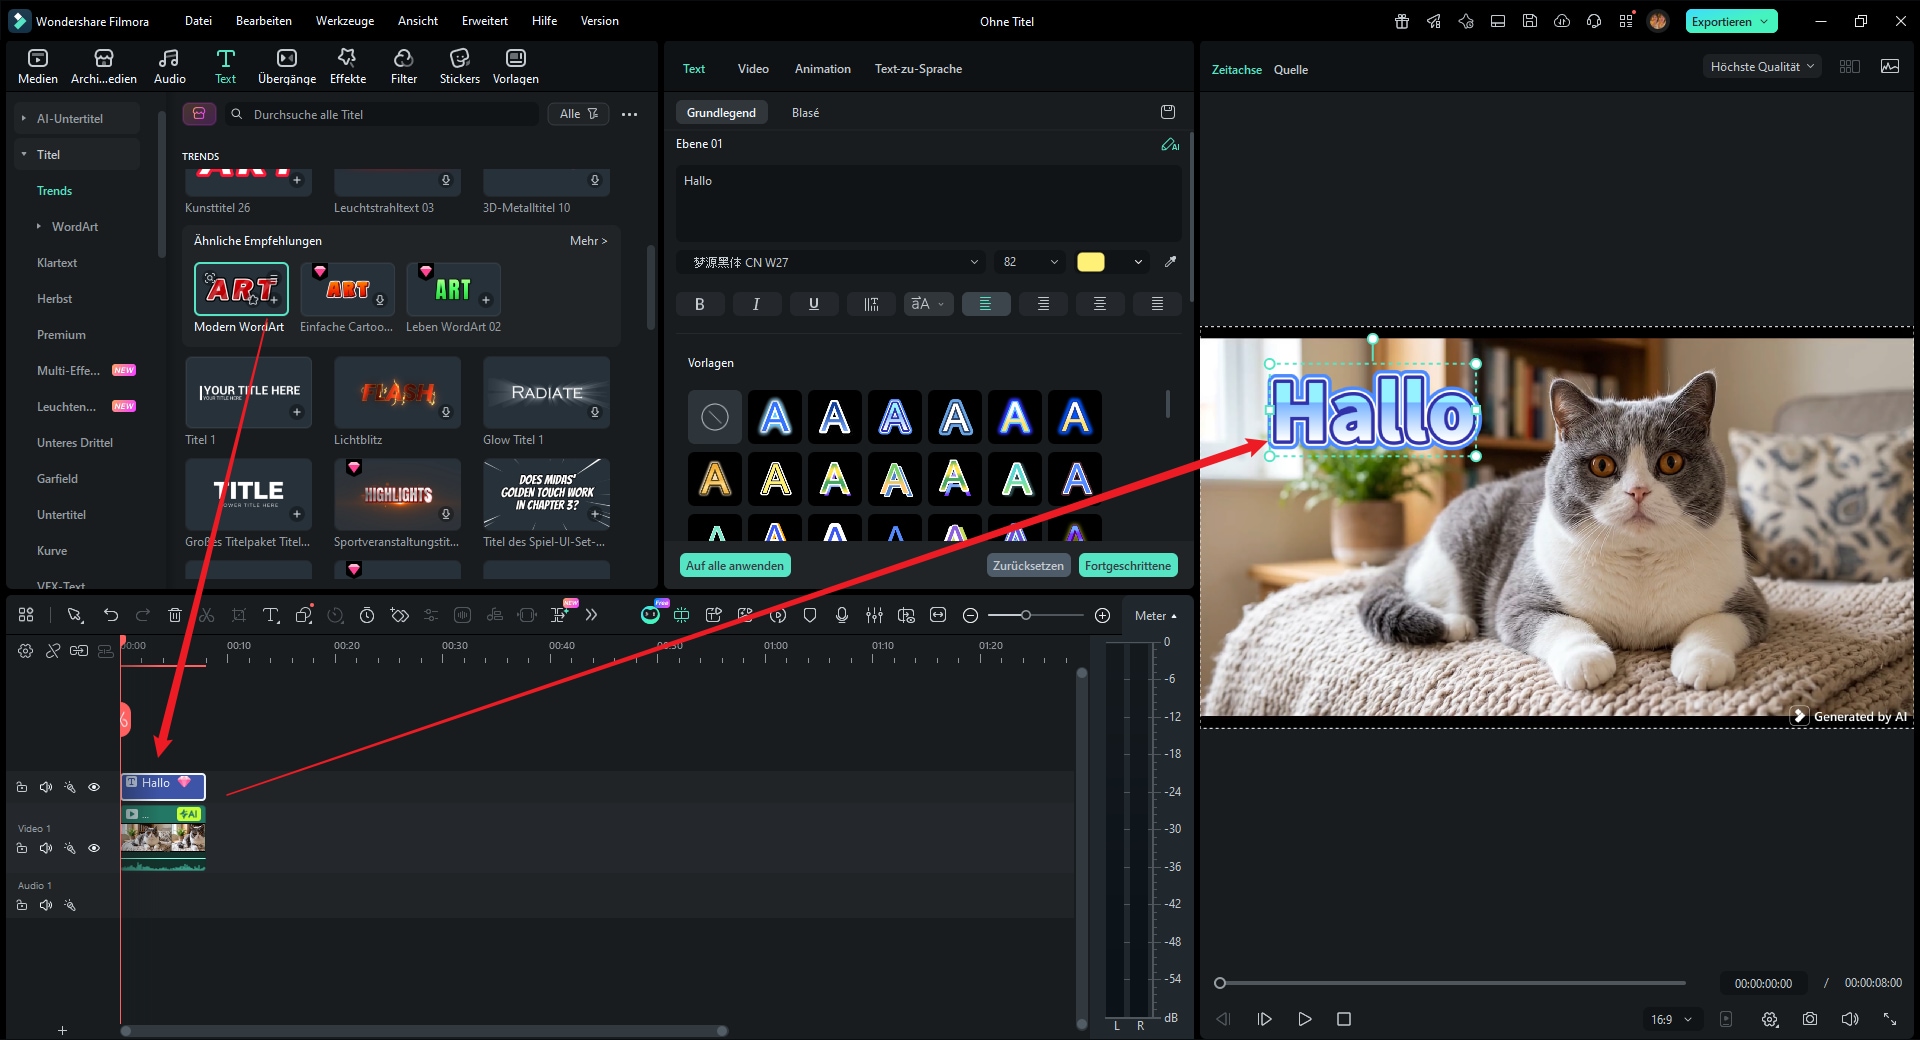Open more options for titles search

click(x=629, y=114)
